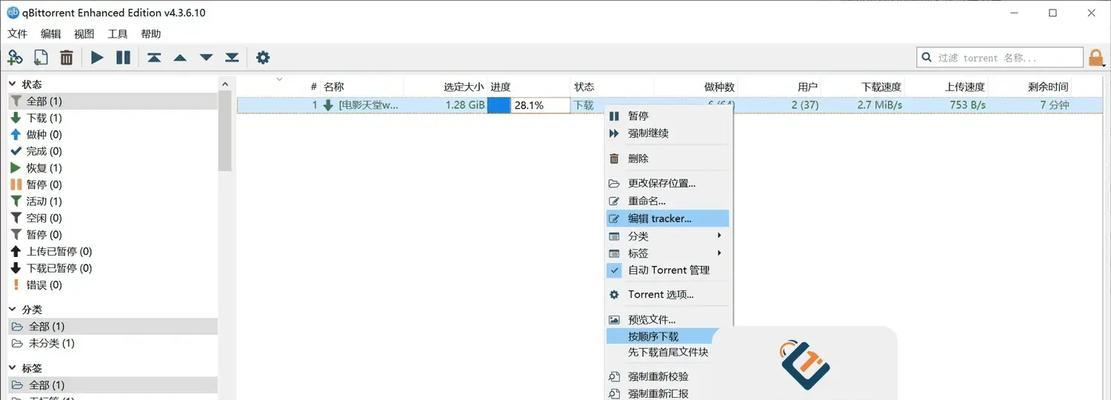
Task: Click the add torrent file toolbar icon
Action: [41, 57]
